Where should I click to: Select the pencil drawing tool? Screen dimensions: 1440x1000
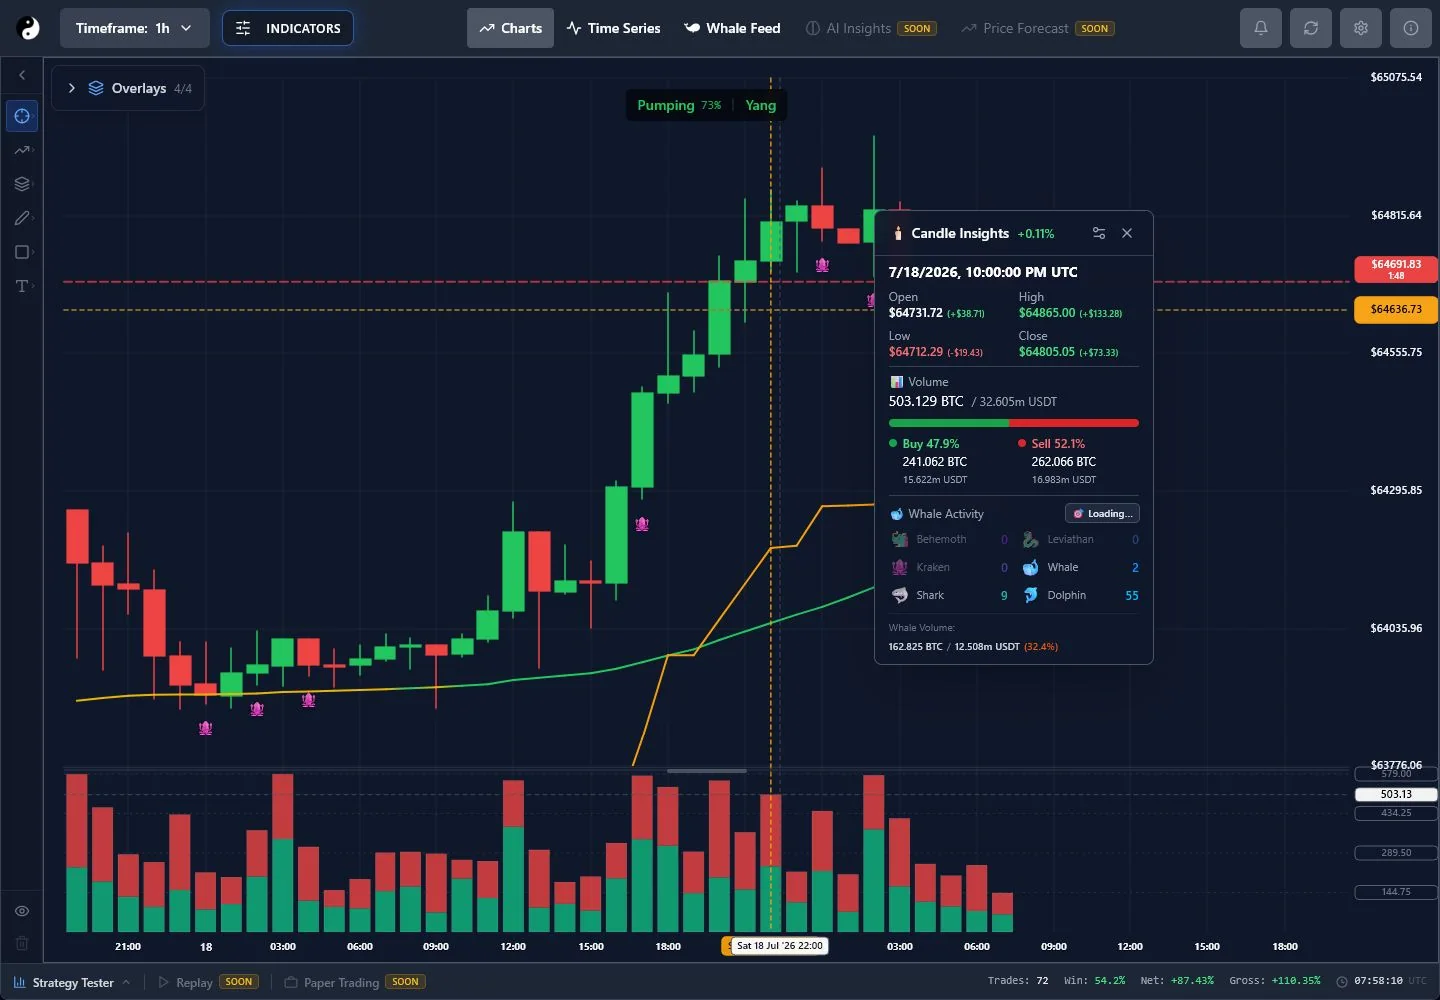pyautogui.click(x=22, y=218)
